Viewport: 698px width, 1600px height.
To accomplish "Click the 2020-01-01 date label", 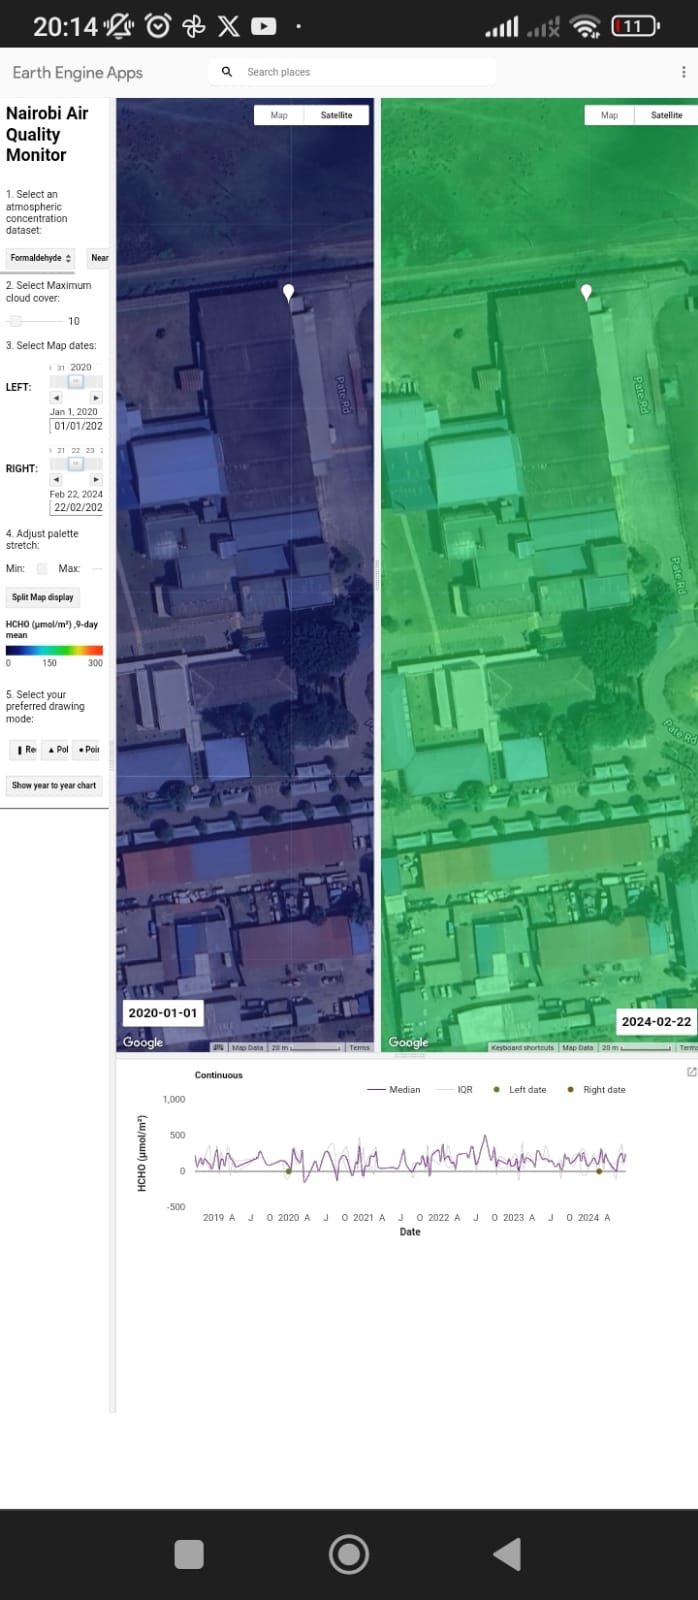I will coord(163,1013).
